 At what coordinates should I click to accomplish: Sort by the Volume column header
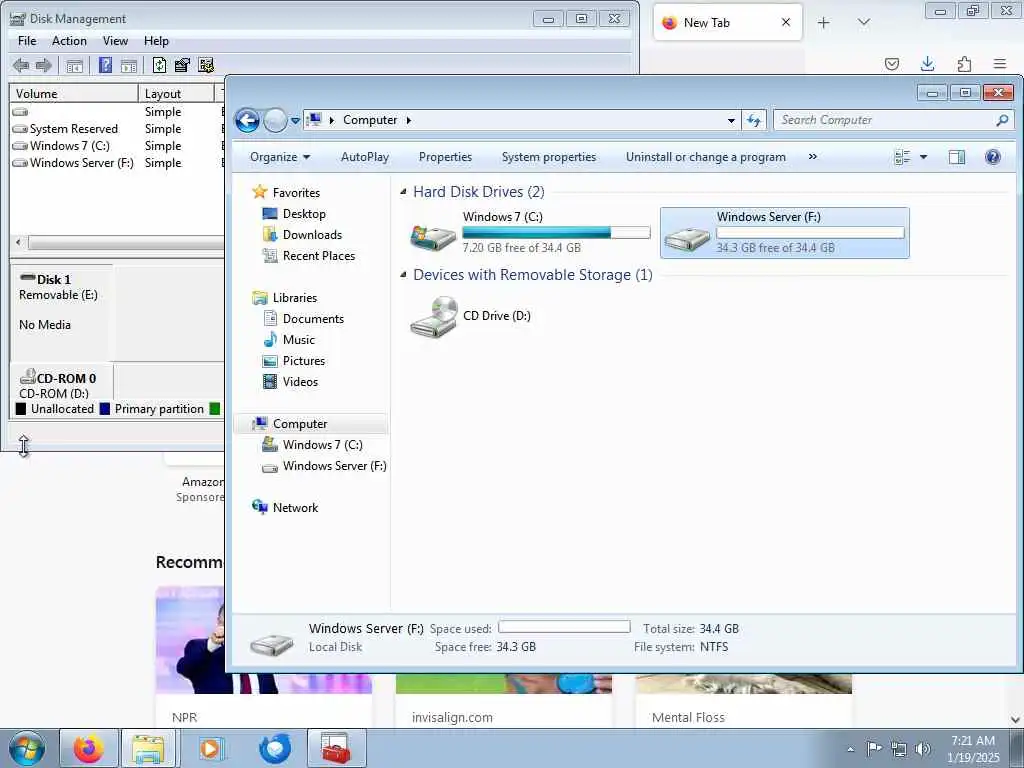(x=73, y=93)
